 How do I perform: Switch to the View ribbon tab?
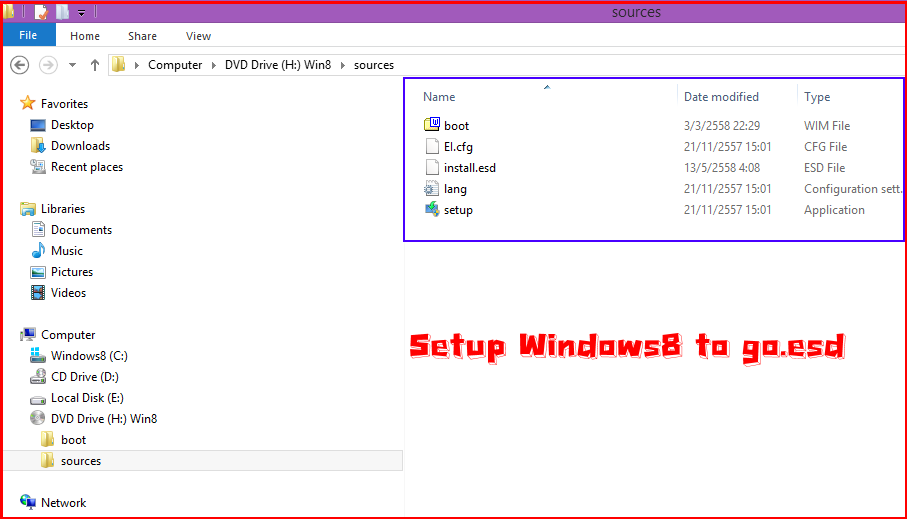198,36
